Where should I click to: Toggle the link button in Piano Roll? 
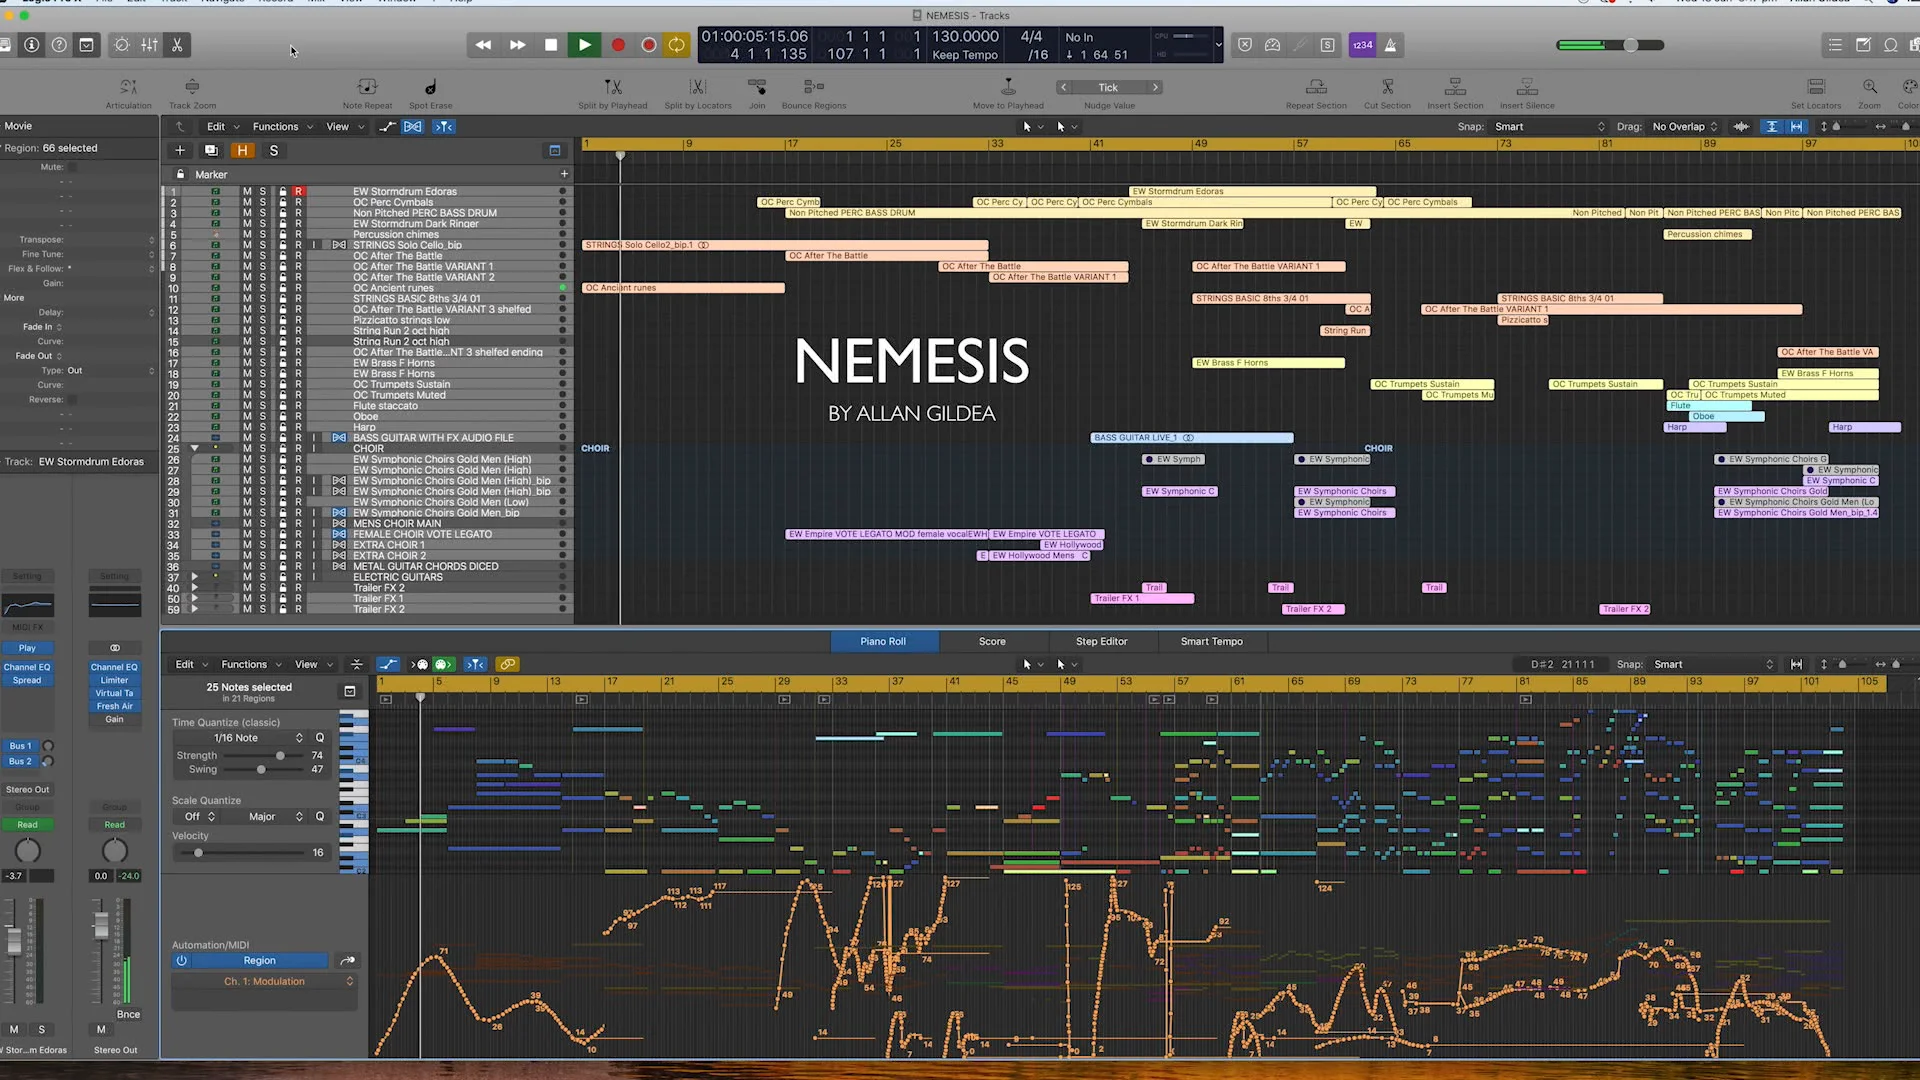point(508,664)
